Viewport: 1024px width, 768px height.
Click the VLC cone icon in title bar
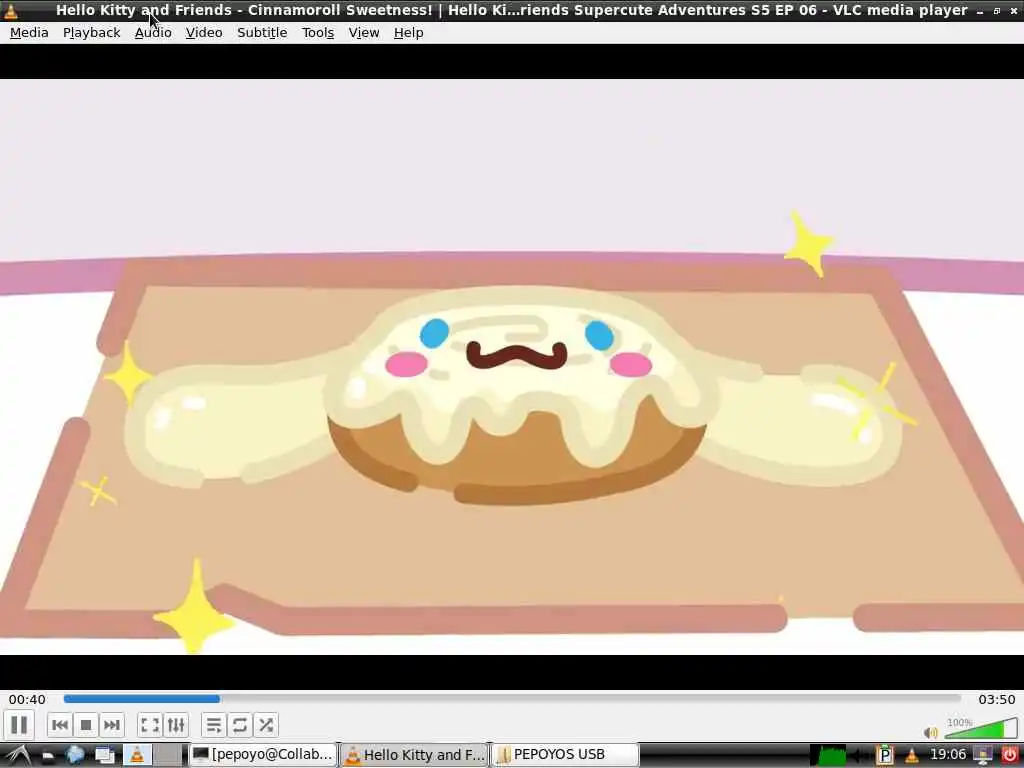(11, 10)
